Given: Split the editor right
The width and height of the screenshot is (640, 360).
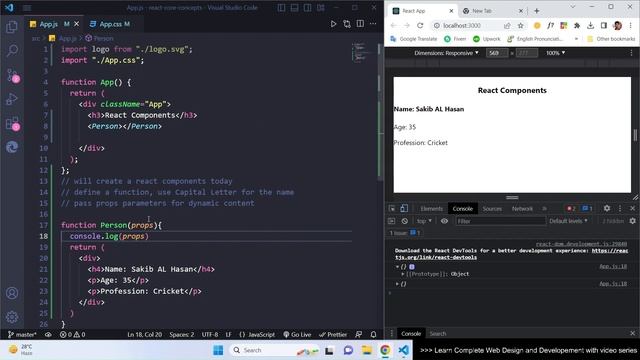Looking at the screenshot, I should point(360,24).
